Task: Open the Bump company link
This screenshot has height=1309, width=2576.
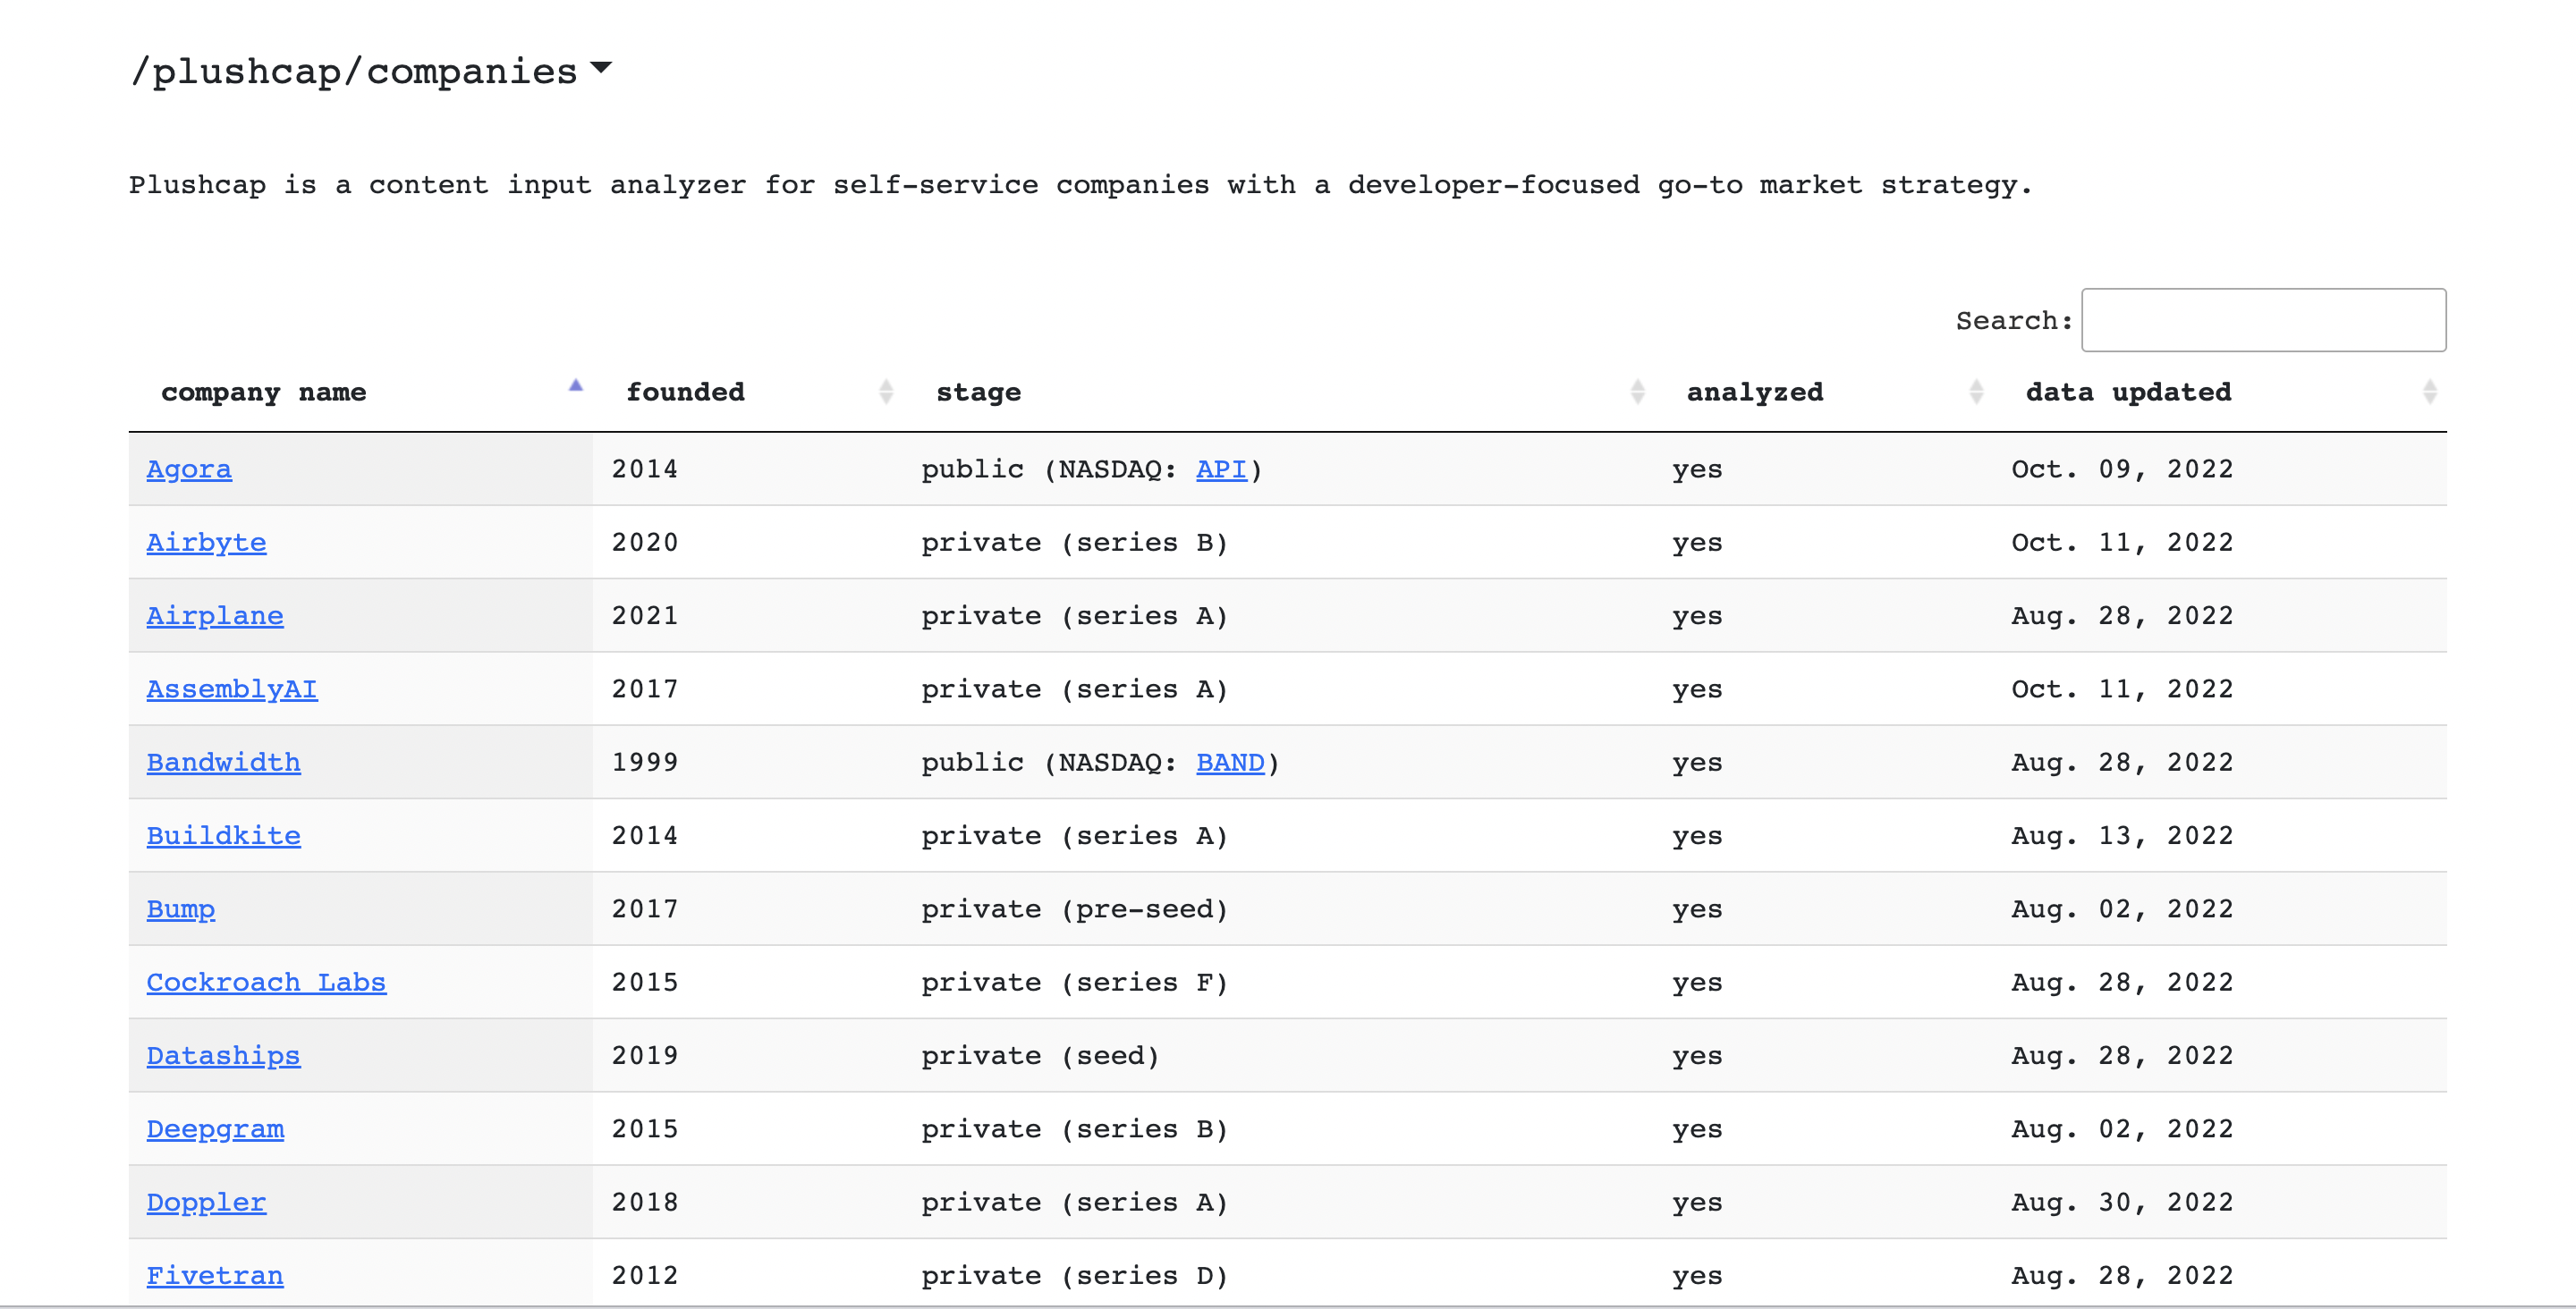Action: click(x=181, y=909)
